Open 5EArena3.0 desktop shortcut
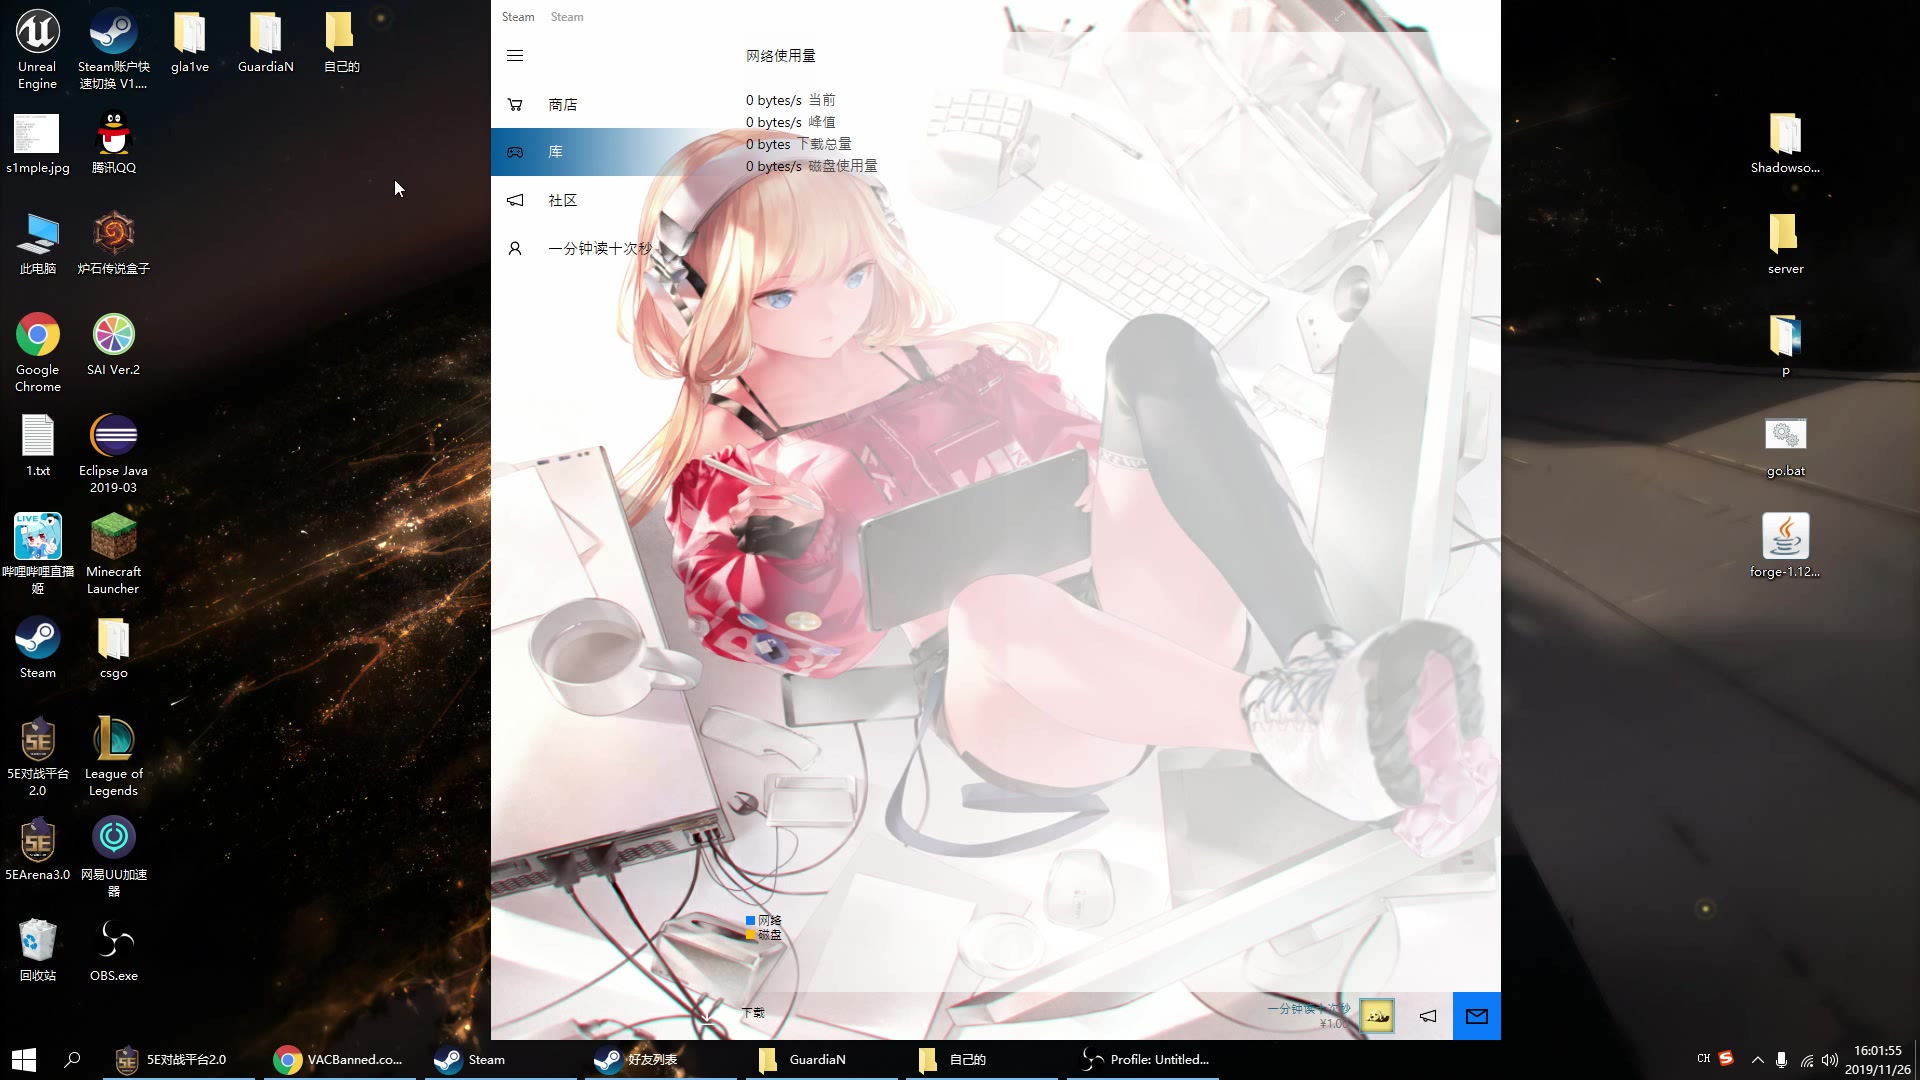The width and height of the screenshot is (1920, 1080). tap(38, 850)
